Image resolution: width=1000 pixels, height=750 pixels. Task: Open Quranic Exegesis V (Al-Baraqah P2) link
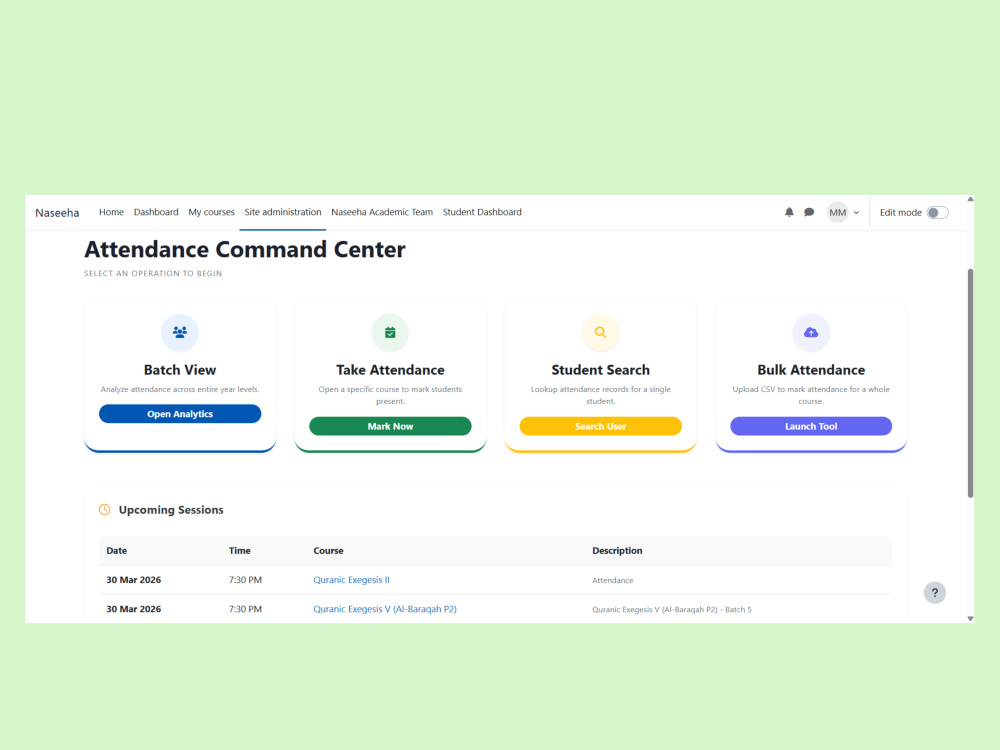[385, 609]
